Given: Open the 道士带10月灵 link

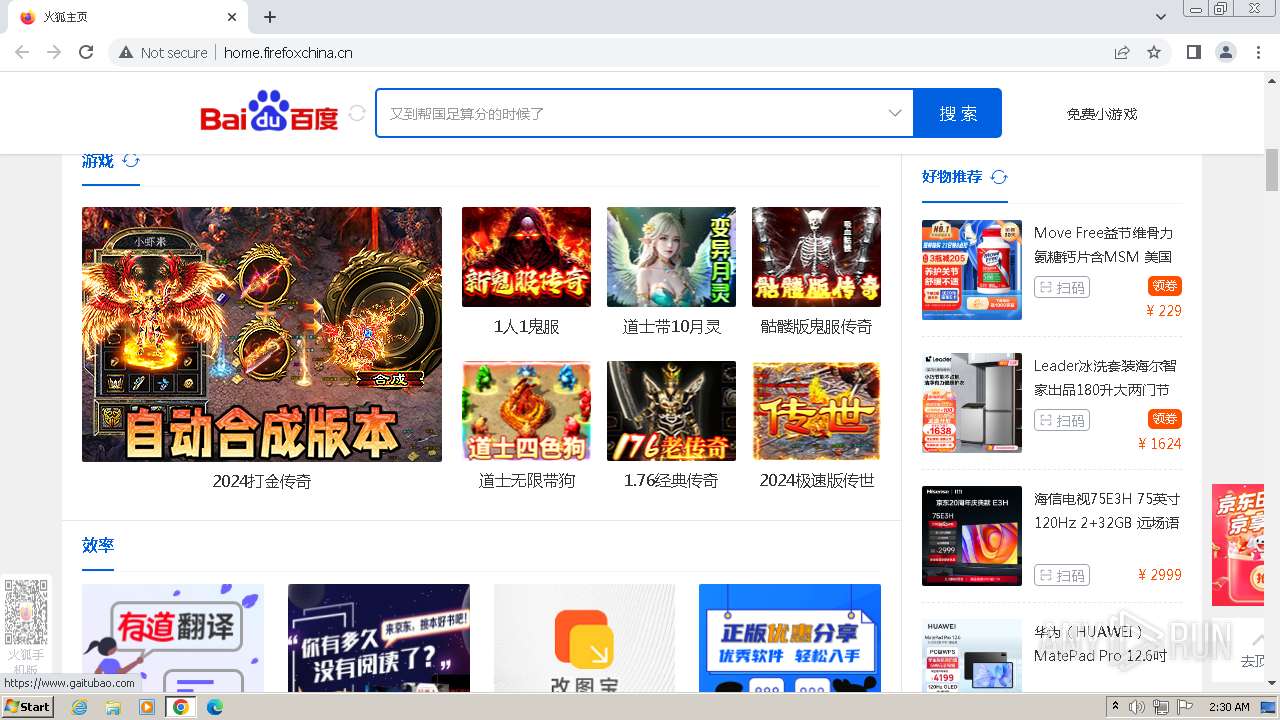Looking at the screenshot, I should [671, 327].
